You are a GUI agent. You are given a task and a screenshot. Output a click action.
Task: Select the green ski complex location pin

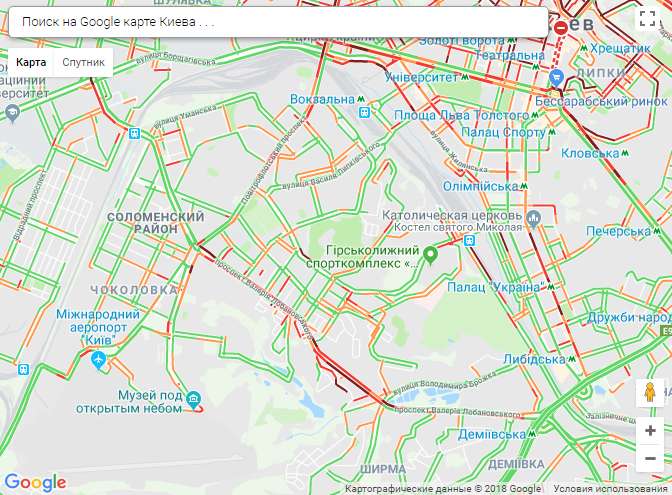430,255
